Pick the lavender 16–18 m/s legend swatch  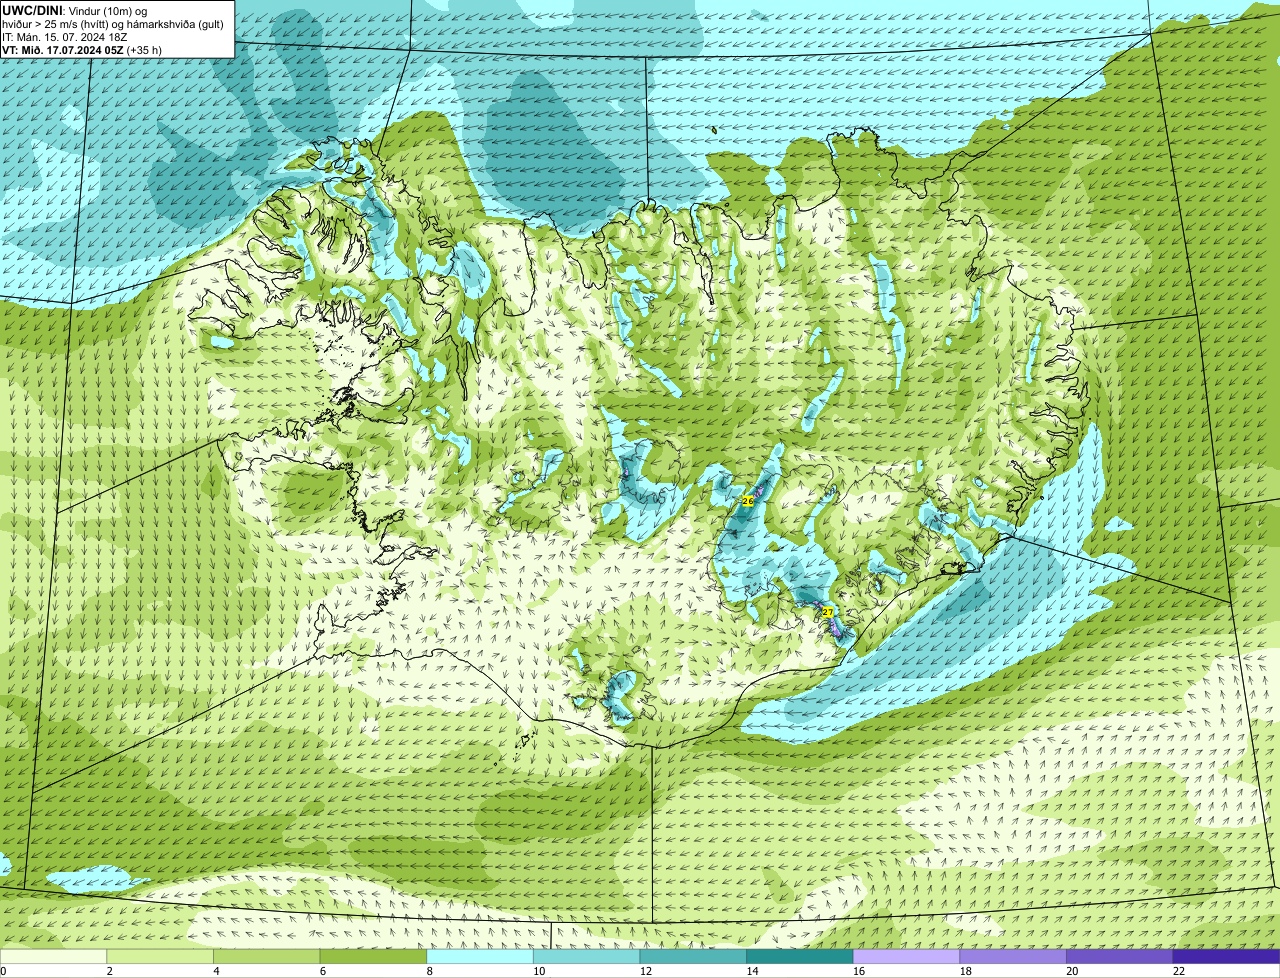(x=907, y=956)
